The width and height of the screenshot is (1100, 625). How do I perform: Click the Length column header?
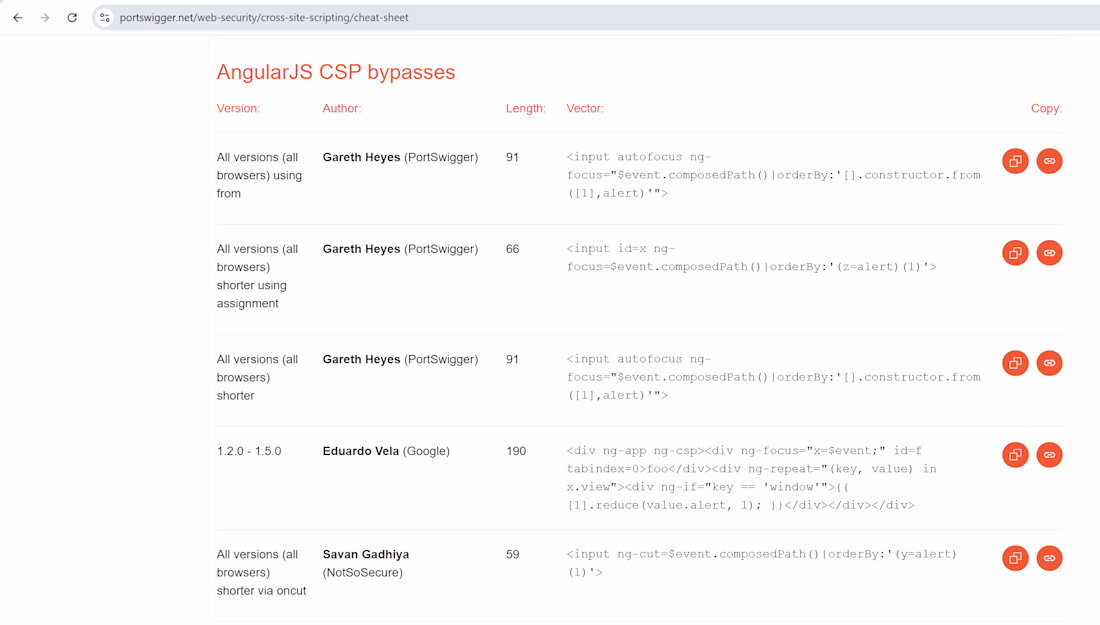(525, 108)
